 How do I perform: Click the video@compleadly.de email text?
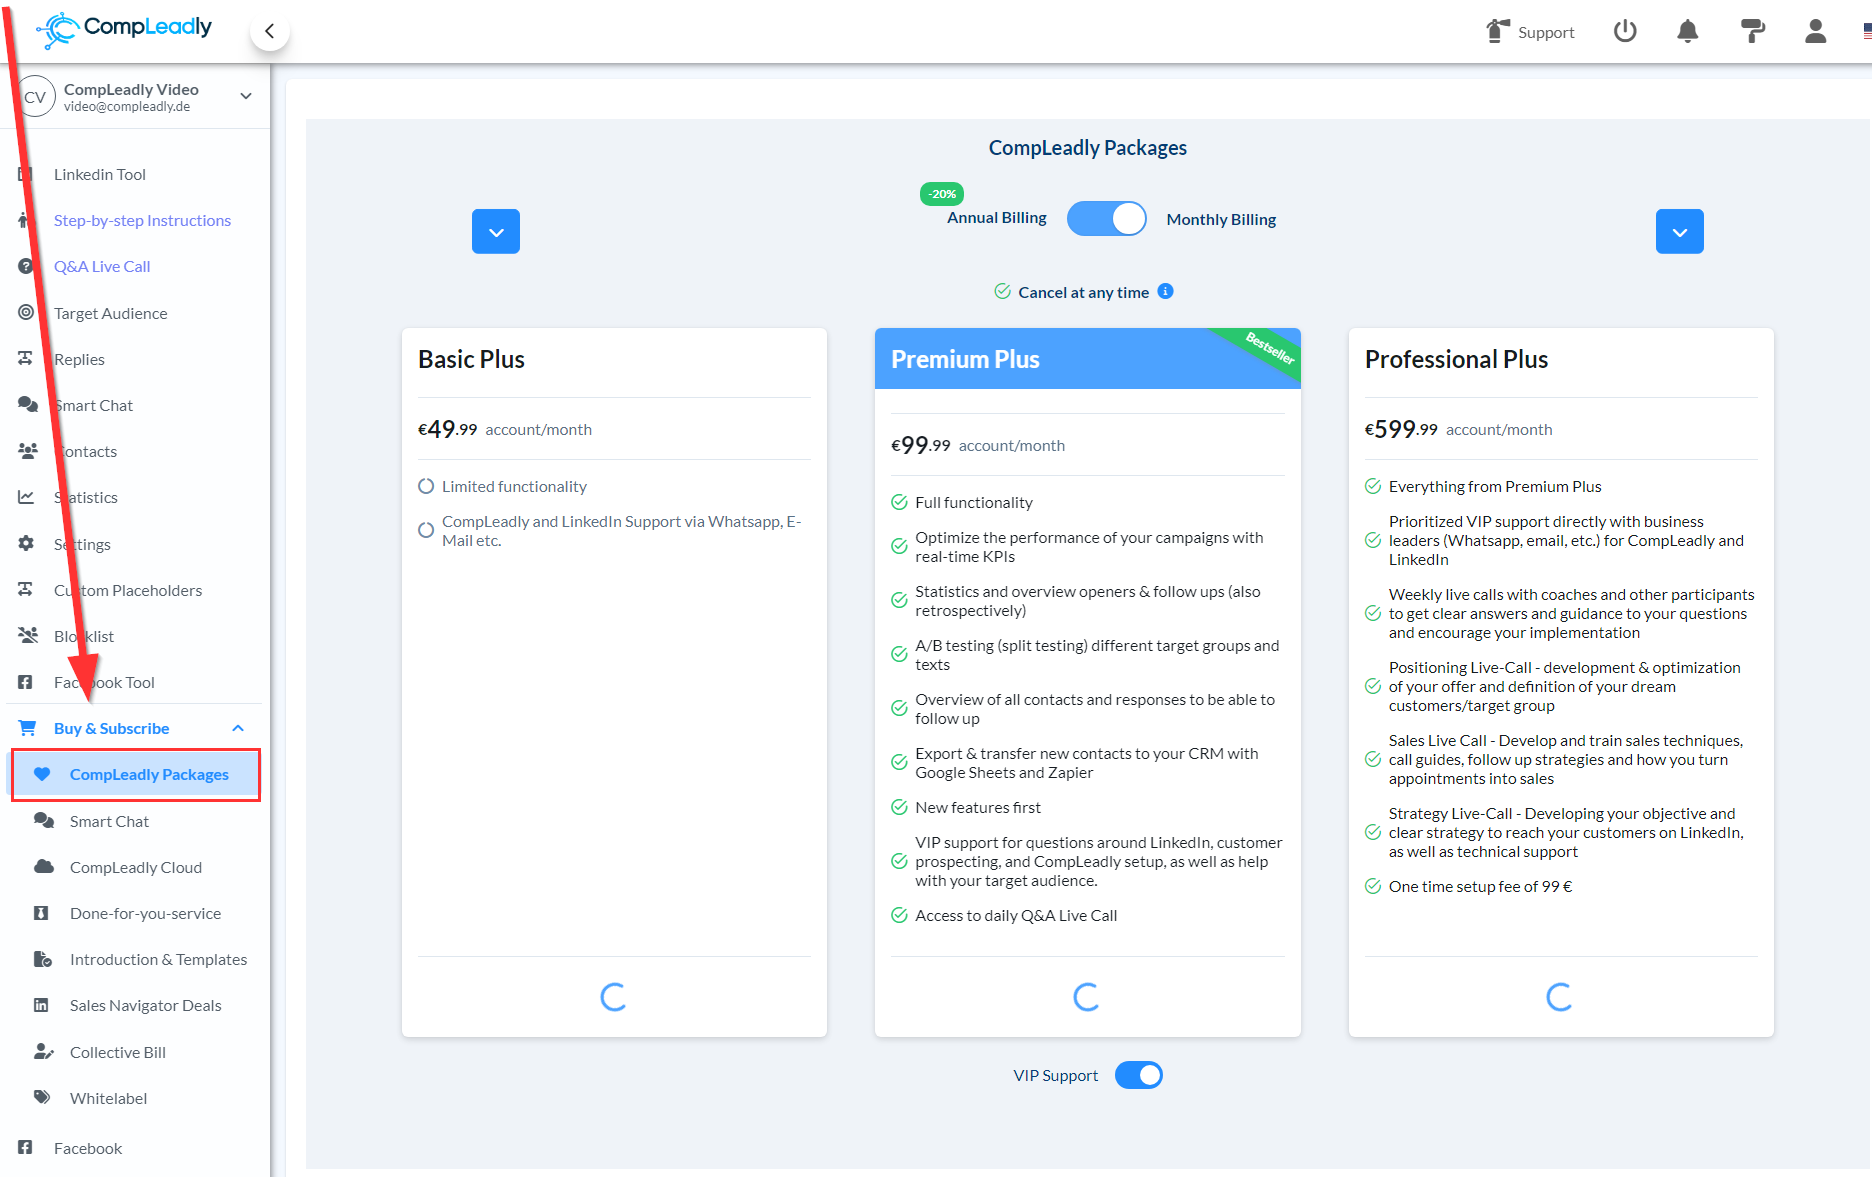[127, 107]
